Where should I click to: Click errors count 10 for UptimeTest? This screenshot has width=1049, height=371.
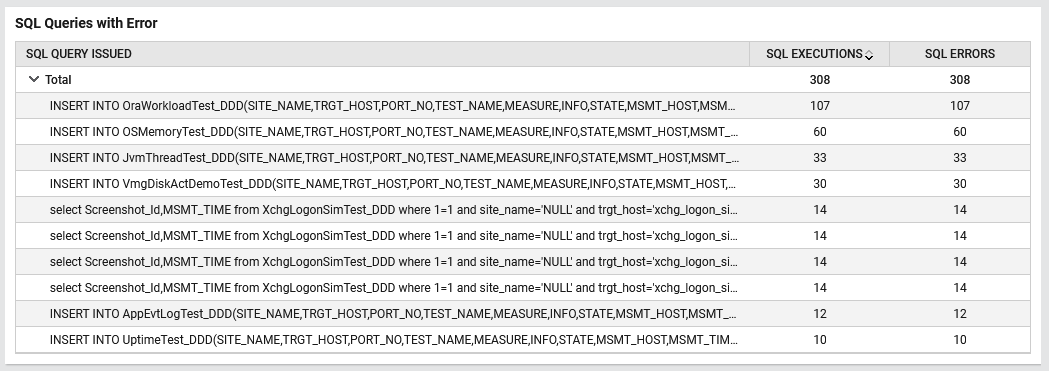959,340
